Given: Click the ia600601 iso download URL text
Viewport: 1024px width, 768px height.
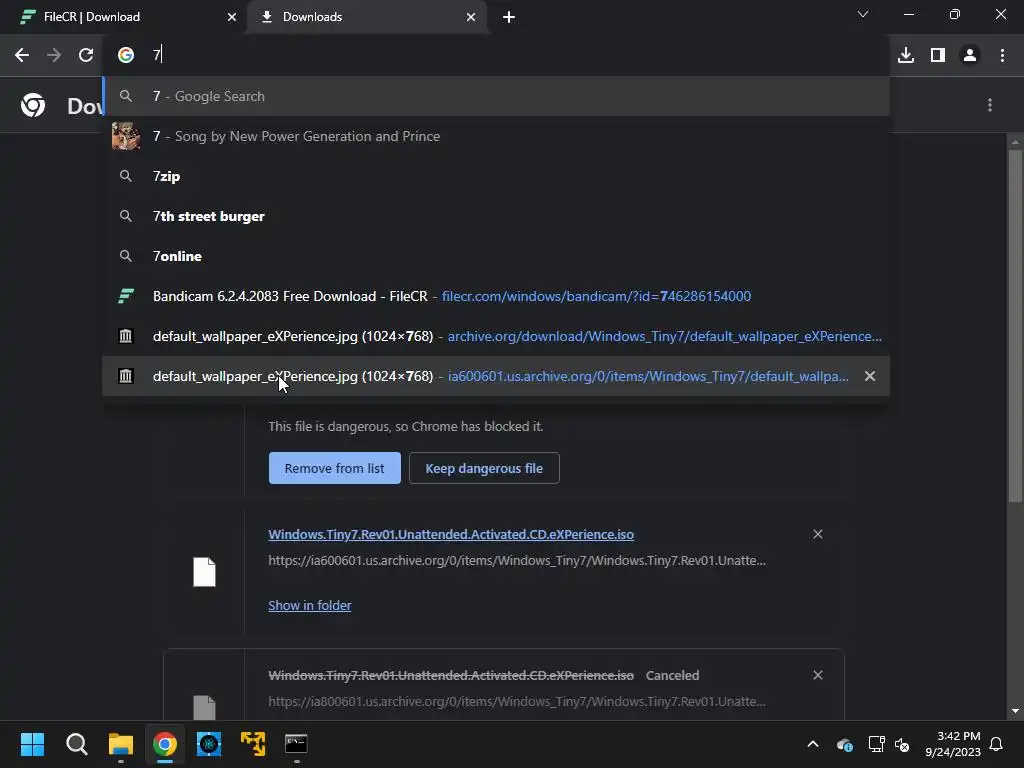Looking at the screenshot, I should 517,560.
